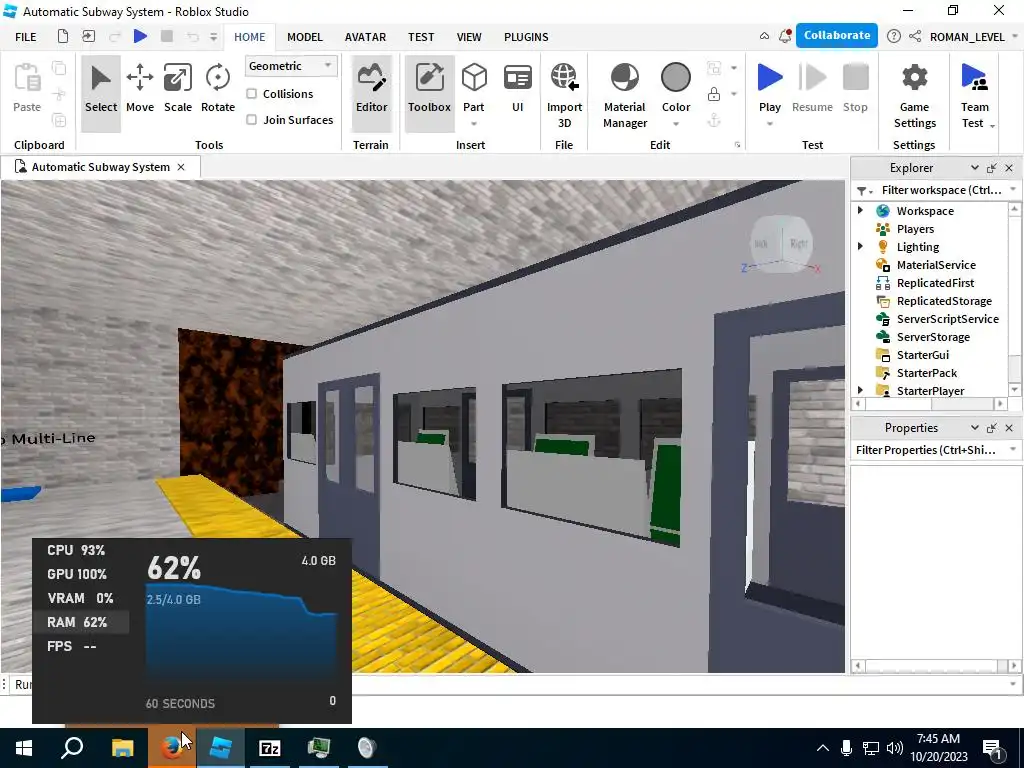The height and width of the screenshot is (768, 1024).
Task: Open the Part dropdown arrow
Action: [x=474, y=123]
